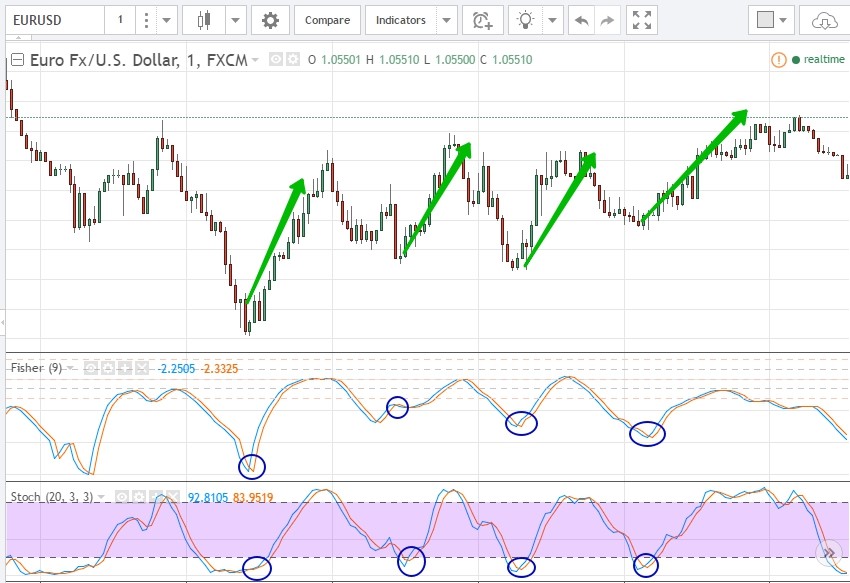Click the low price 1.05500
The width and height of the screenshot is (850, 583).
[x=455, y=60]
